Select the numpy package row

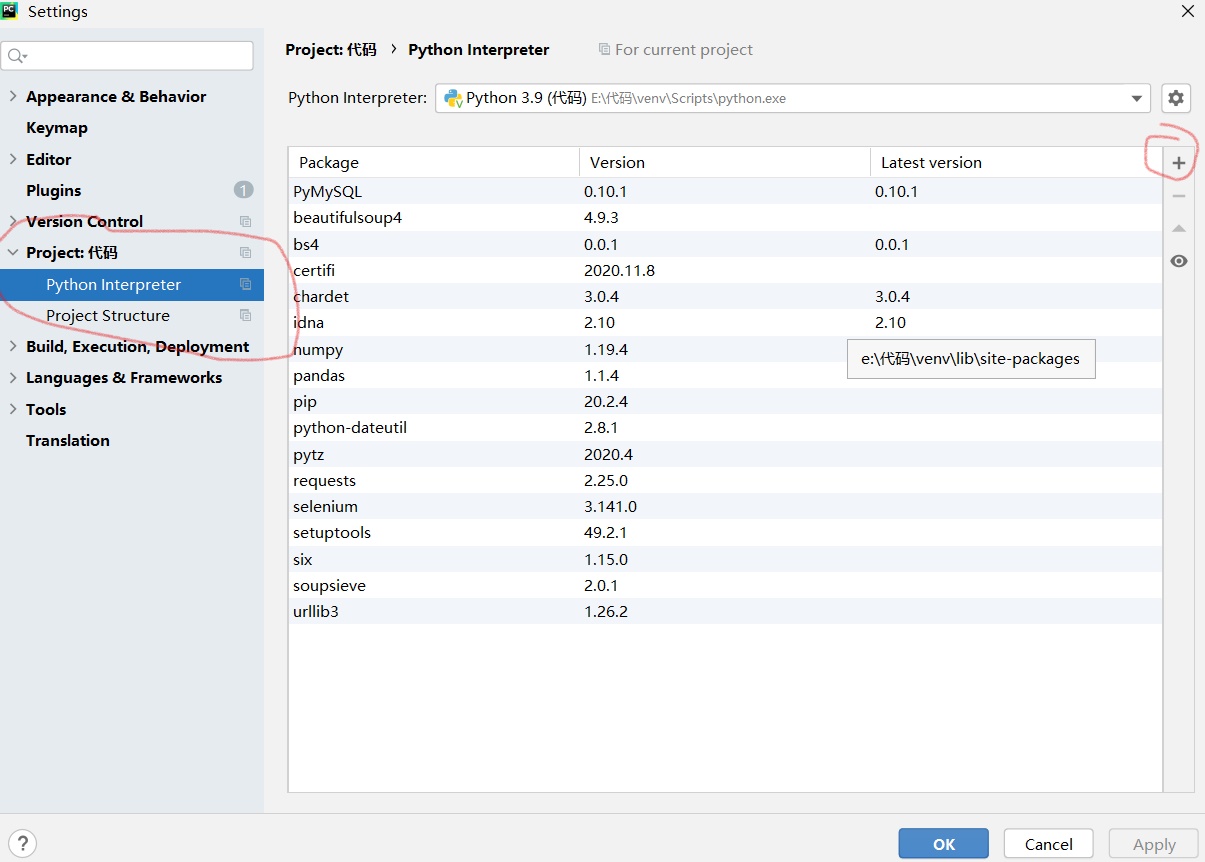[725, 349]
